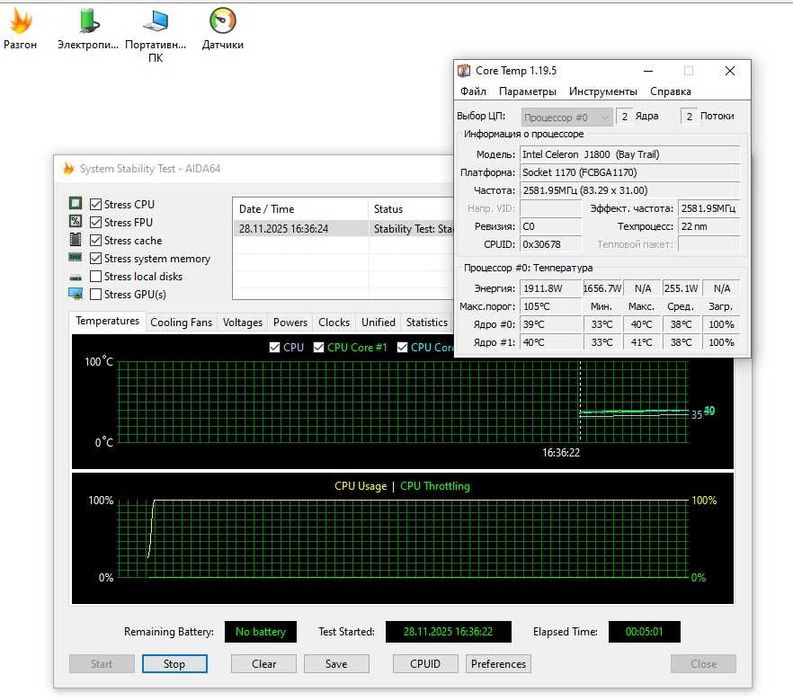Uncheck Stress cache checkbox
This screenshot has width=793, height=699.
tap(96, 240)
